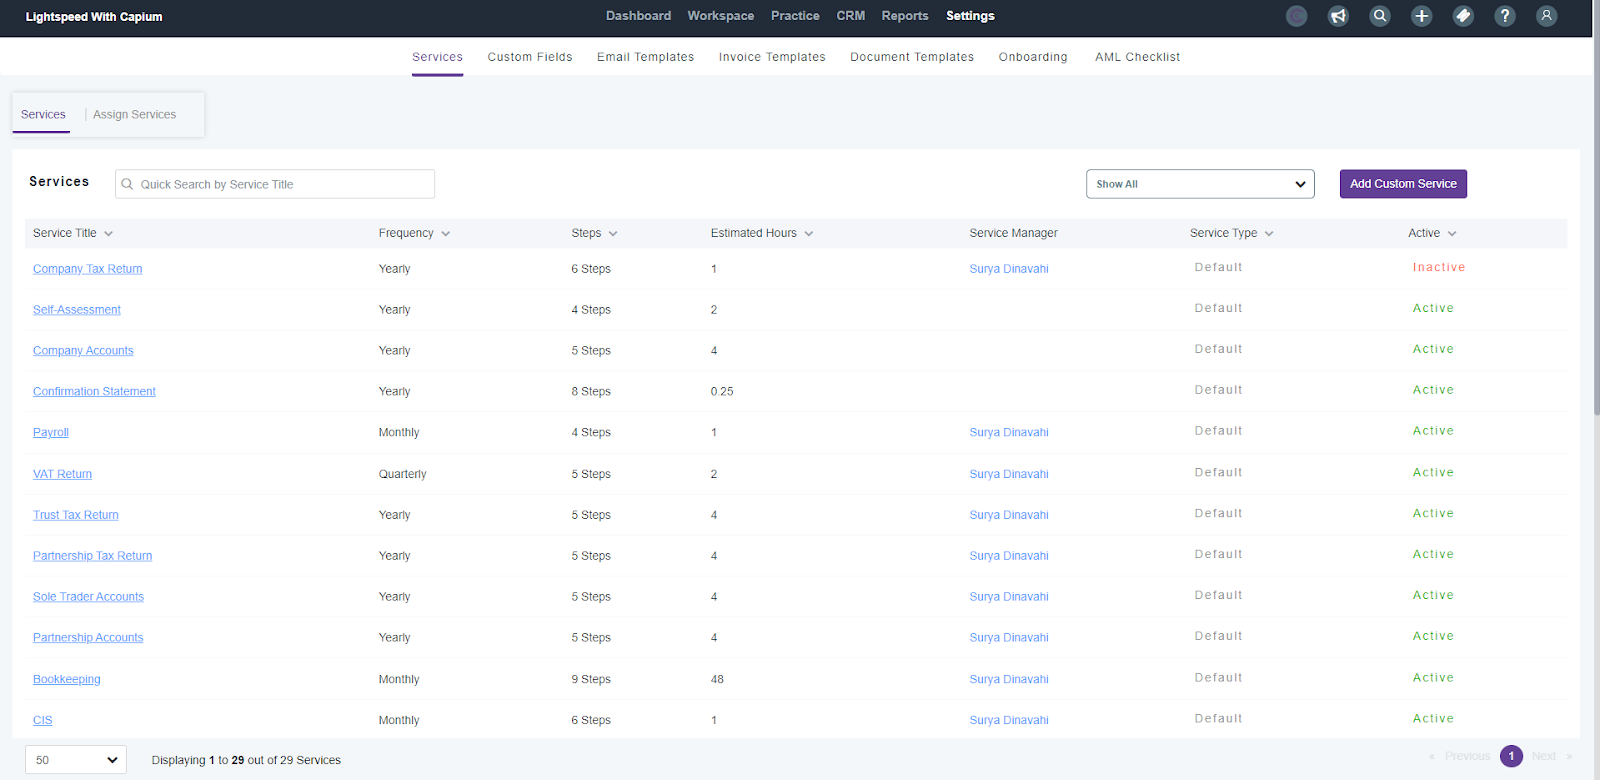Click Inactive status of Company Tax Return

(1439, 267)
